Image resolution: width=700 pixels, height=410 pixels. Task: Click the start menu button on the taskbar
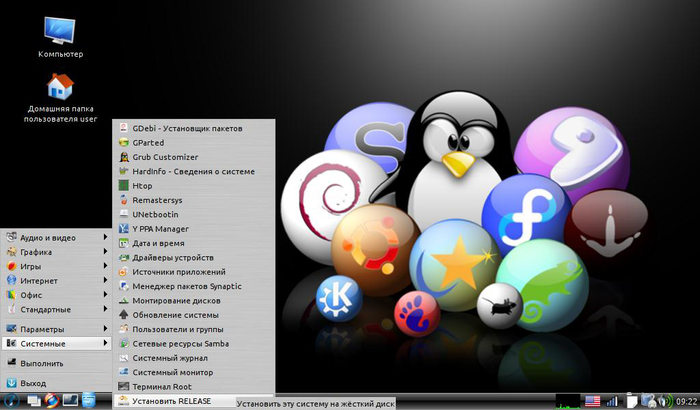[11, 401]
